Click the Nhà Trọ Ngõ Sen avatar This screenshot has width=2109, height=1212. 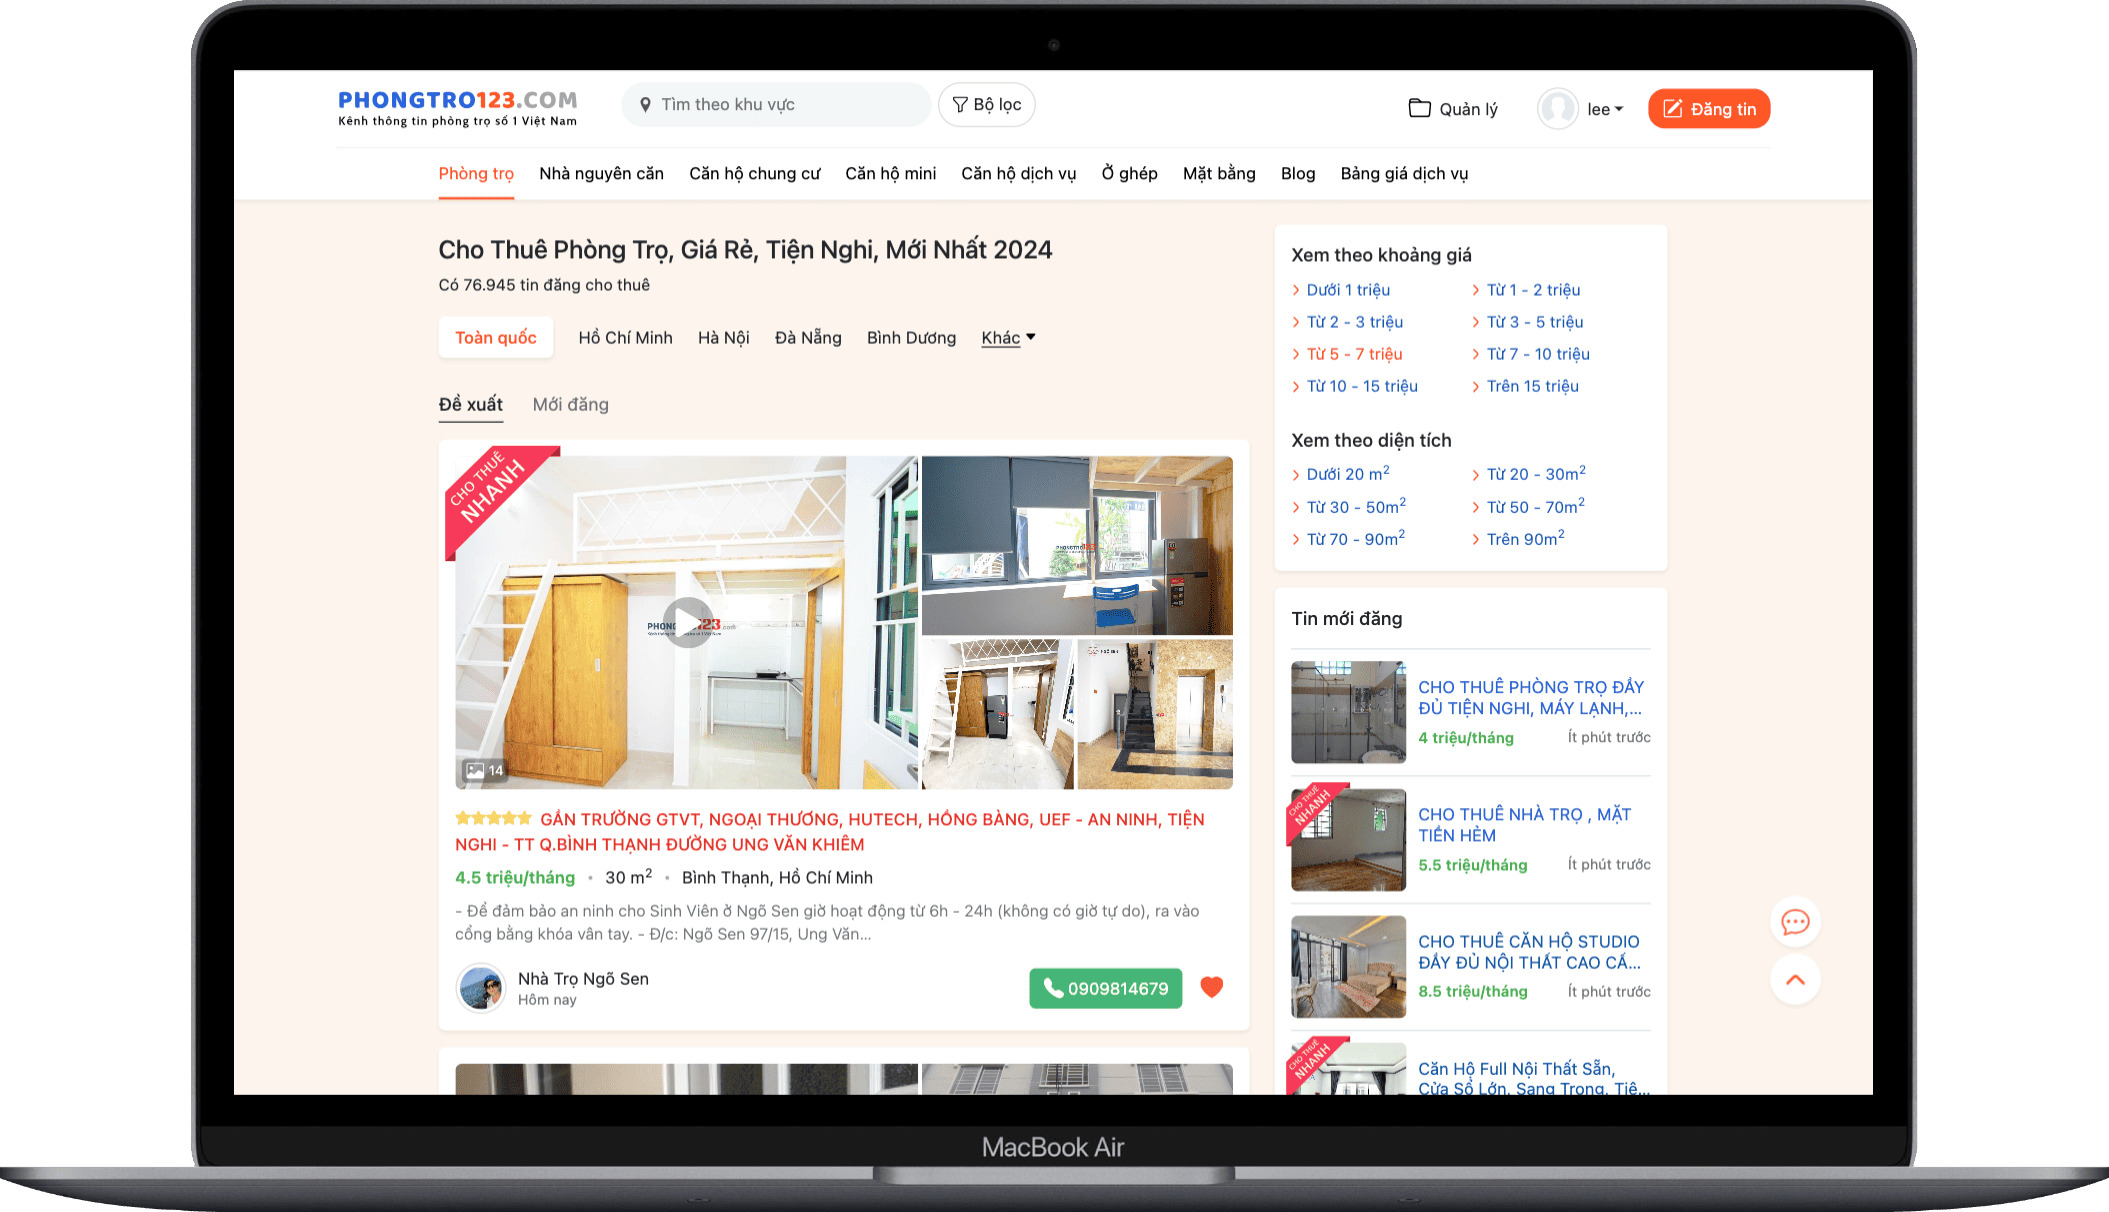tap(481, 988)
